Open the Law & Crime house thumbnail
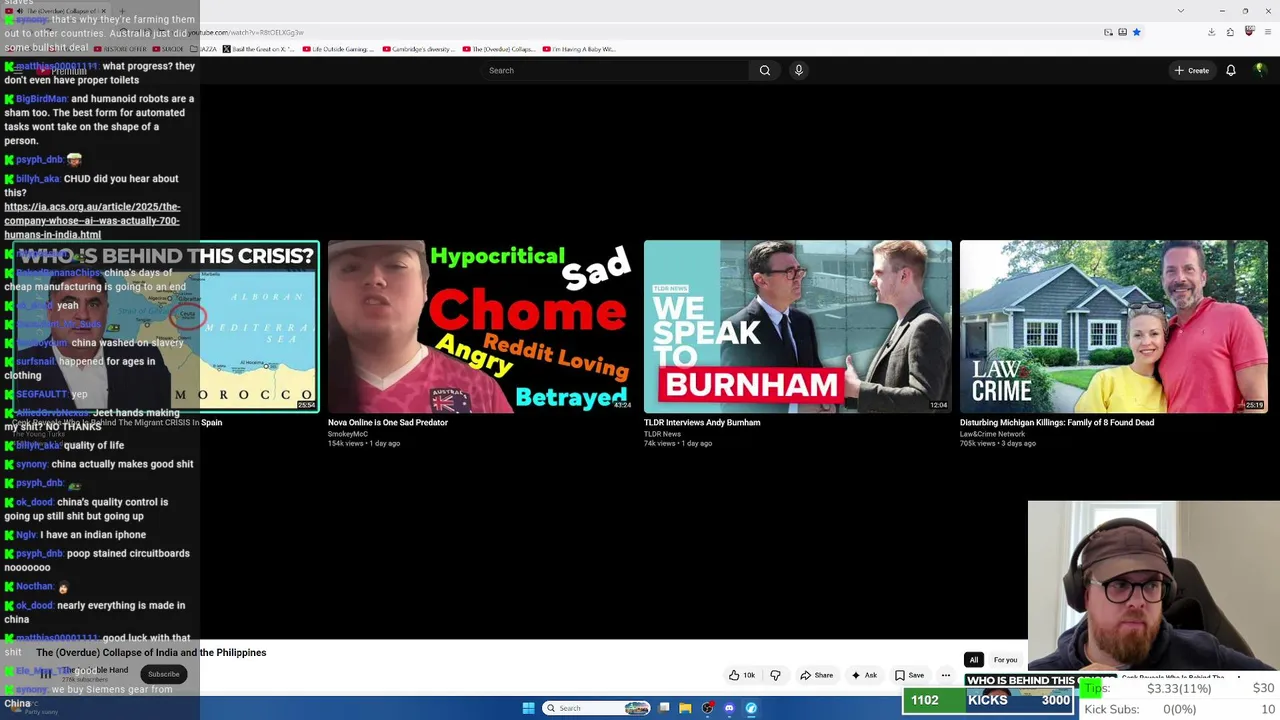1280x720 pixels. [1113, 326]
